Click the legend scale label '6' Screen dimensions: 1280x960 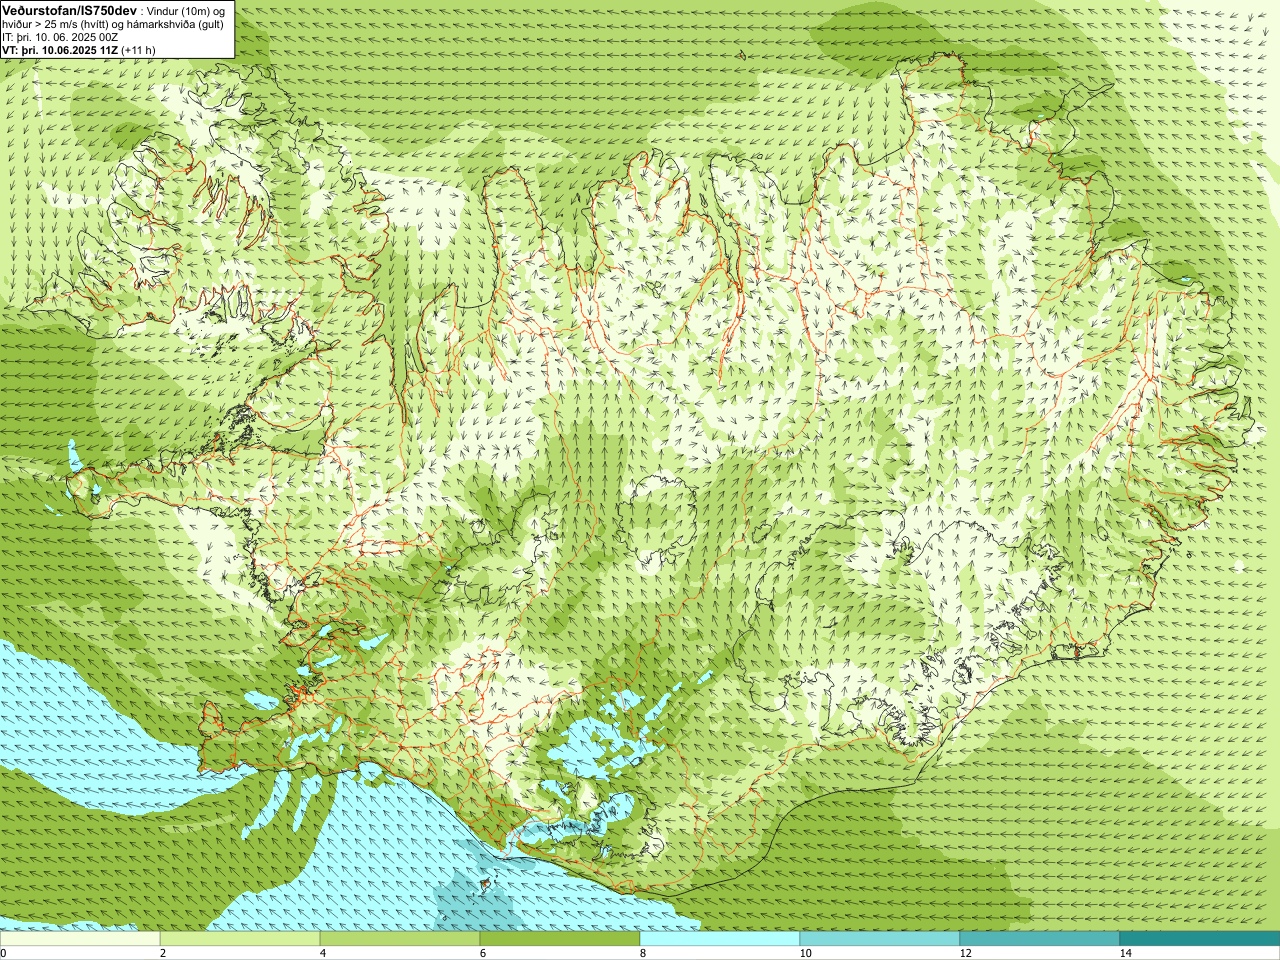tap(483, 953)
